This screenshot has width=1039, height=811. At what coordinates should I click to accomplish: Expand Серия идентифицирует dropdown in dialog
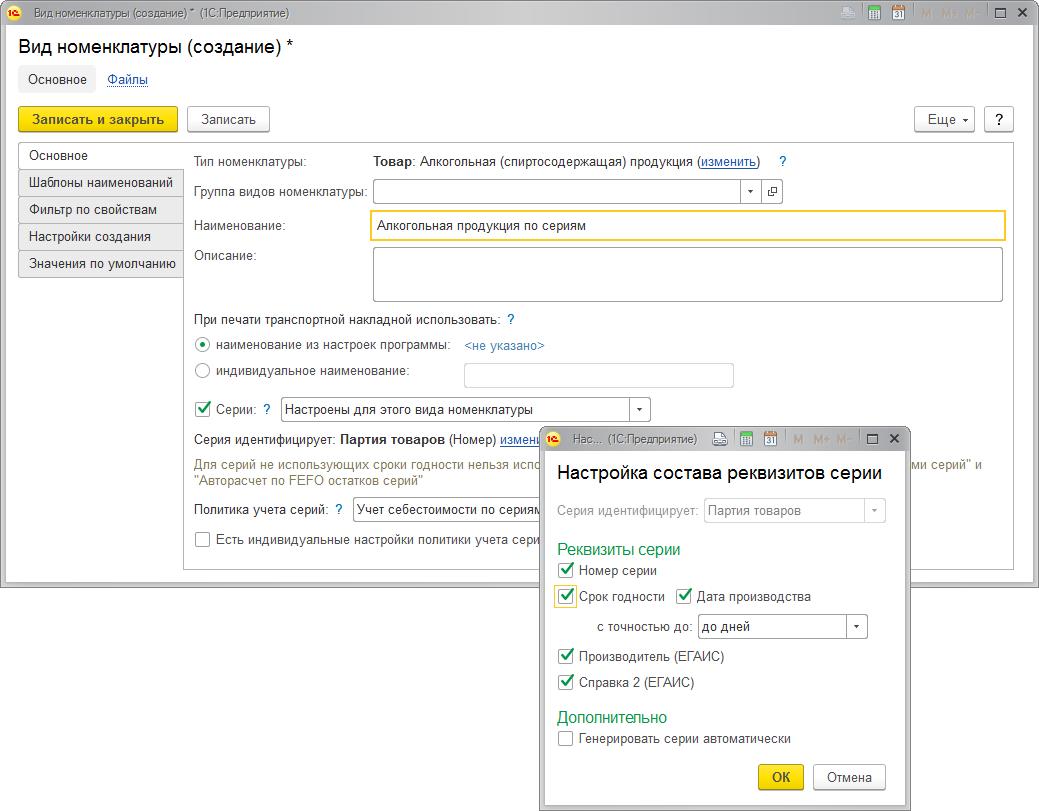(x=875, y=511)
